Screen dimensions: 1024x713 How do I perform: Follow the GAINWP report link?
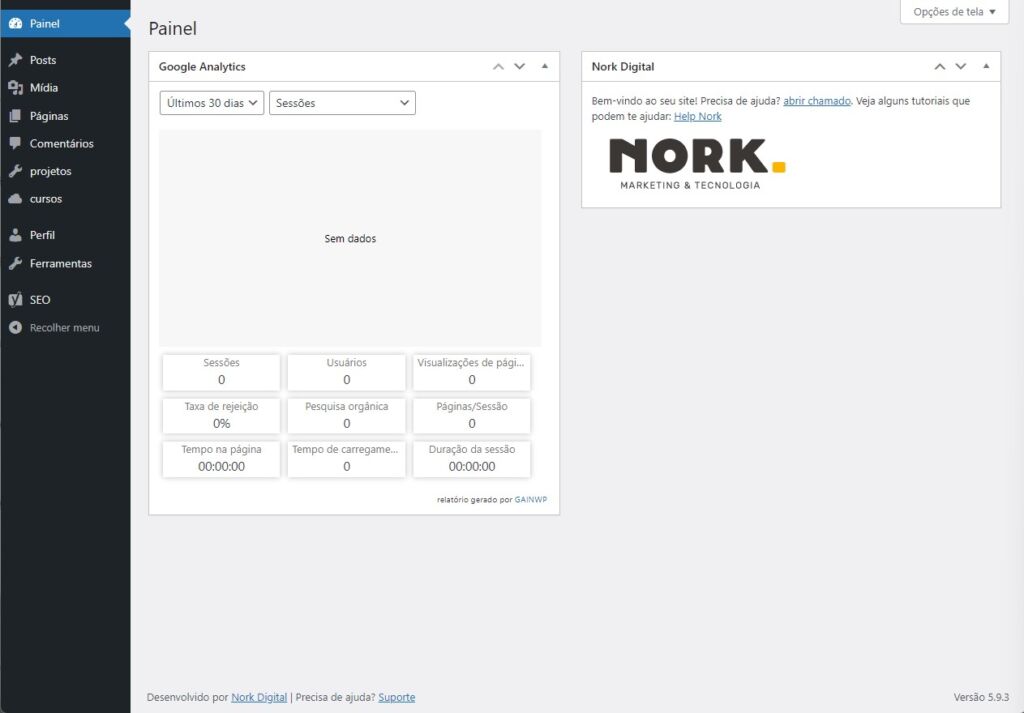[x=531, y=500]
